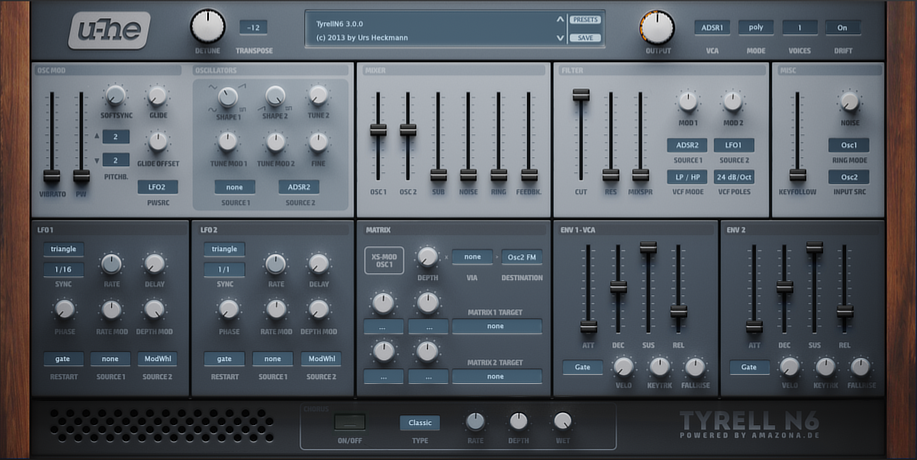Click the preset display up arrow
Screen dimensions: 917x460
tap(561, 20)
